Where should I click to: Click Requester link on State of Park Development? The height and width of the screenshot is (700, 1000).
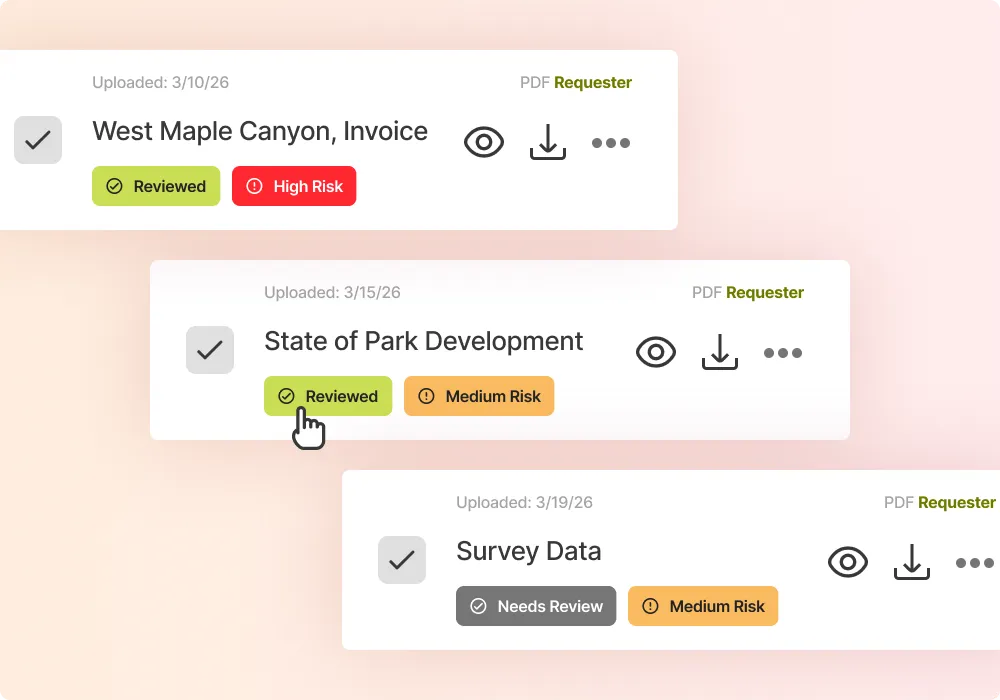click(x=765, y=293)
